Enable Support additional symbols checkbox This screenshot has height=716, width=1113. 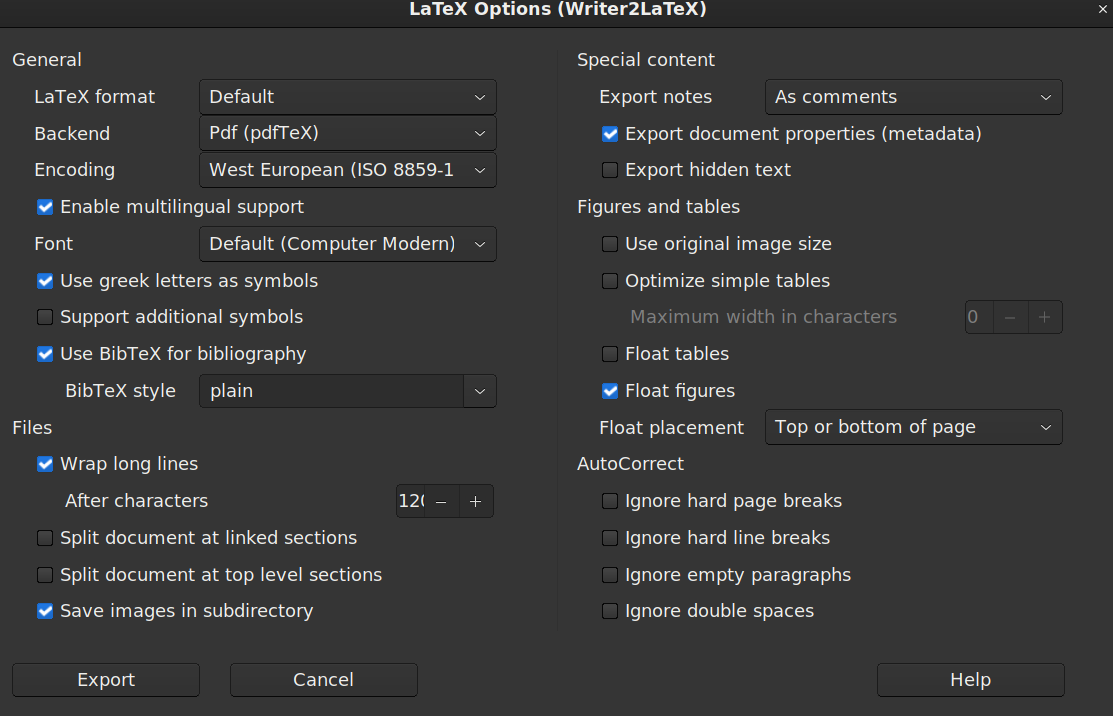[45, 318]
